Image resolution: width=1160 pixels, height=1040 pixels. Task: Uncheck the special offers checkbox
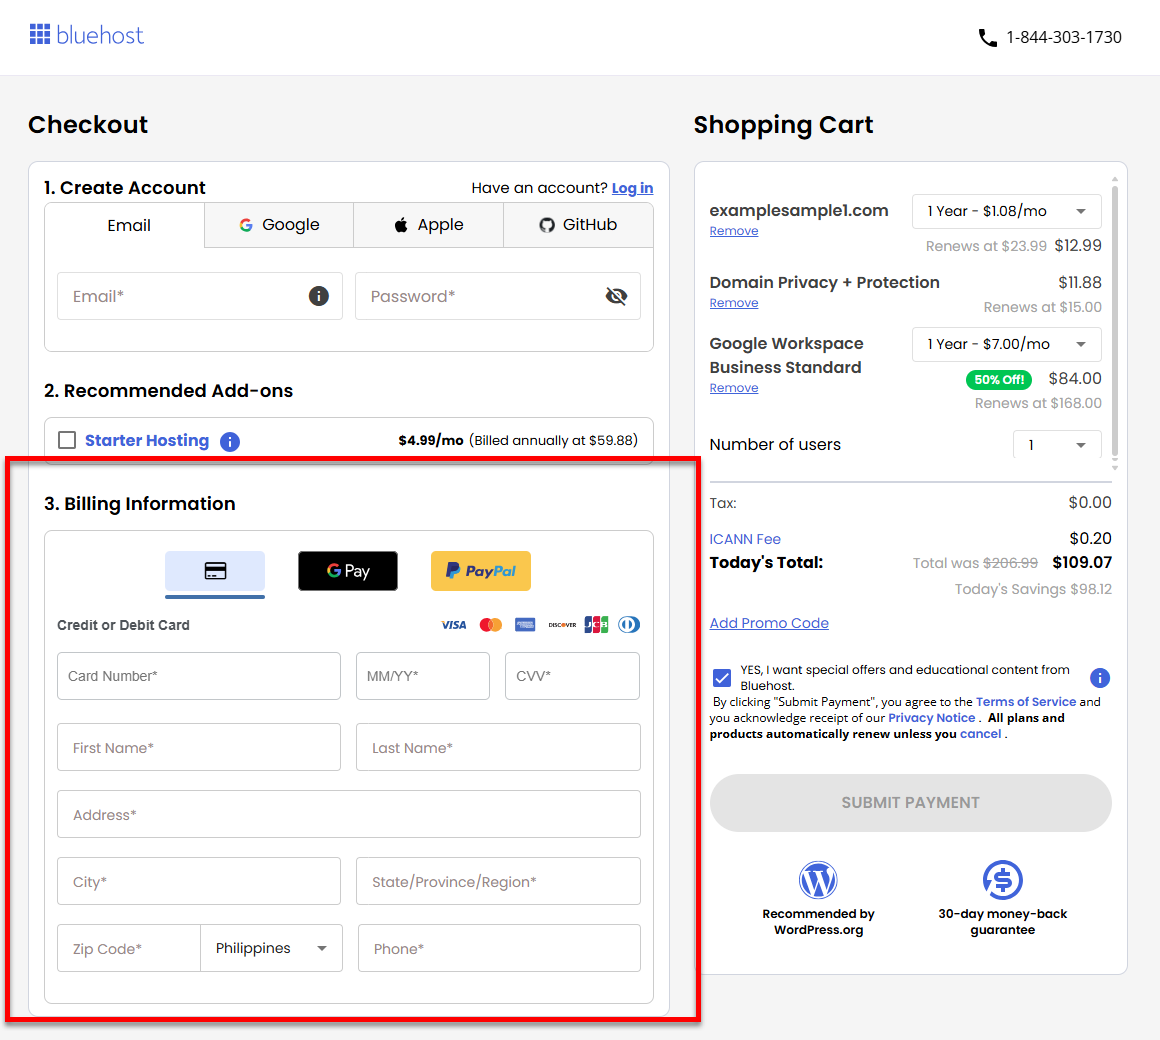coord(722,678)
